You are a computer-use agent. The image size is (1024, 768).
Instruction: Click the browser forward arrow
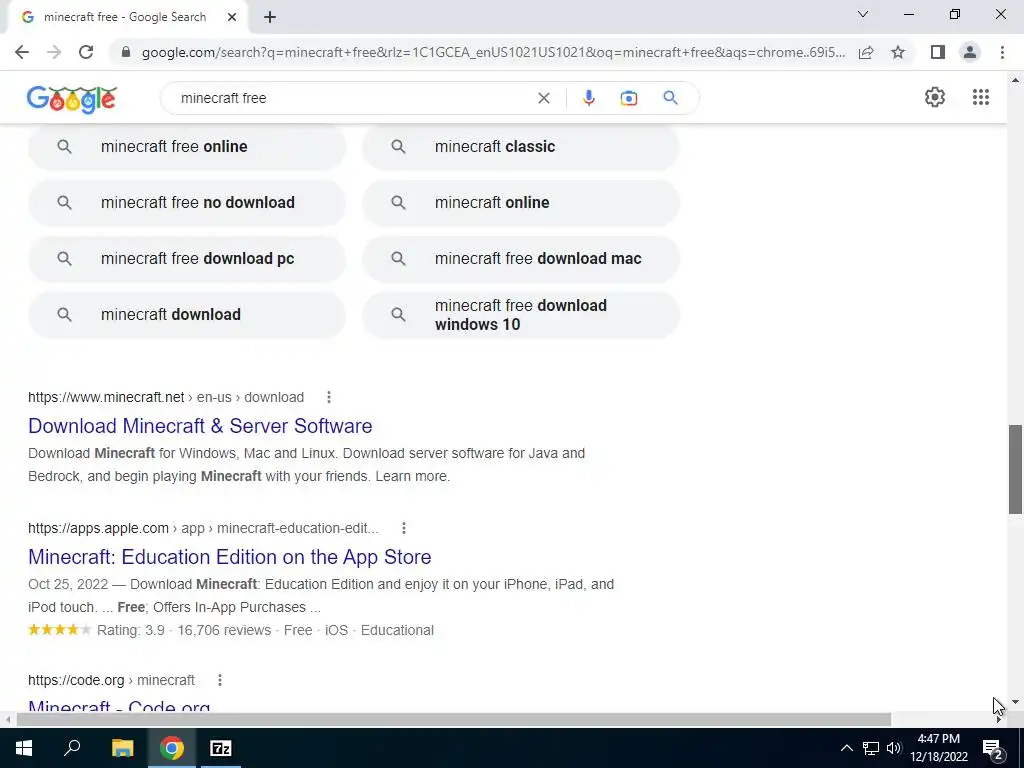tap(54, 52)
